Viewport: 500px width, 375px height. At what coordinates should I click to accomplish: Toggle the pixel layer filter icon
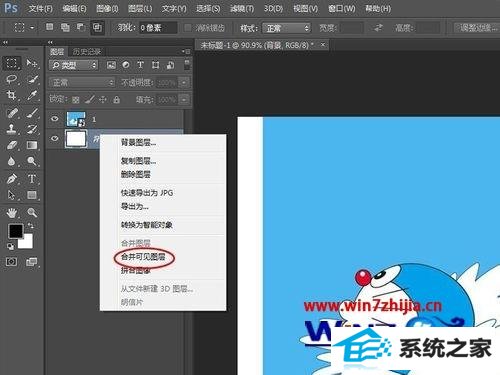point(111,65)
